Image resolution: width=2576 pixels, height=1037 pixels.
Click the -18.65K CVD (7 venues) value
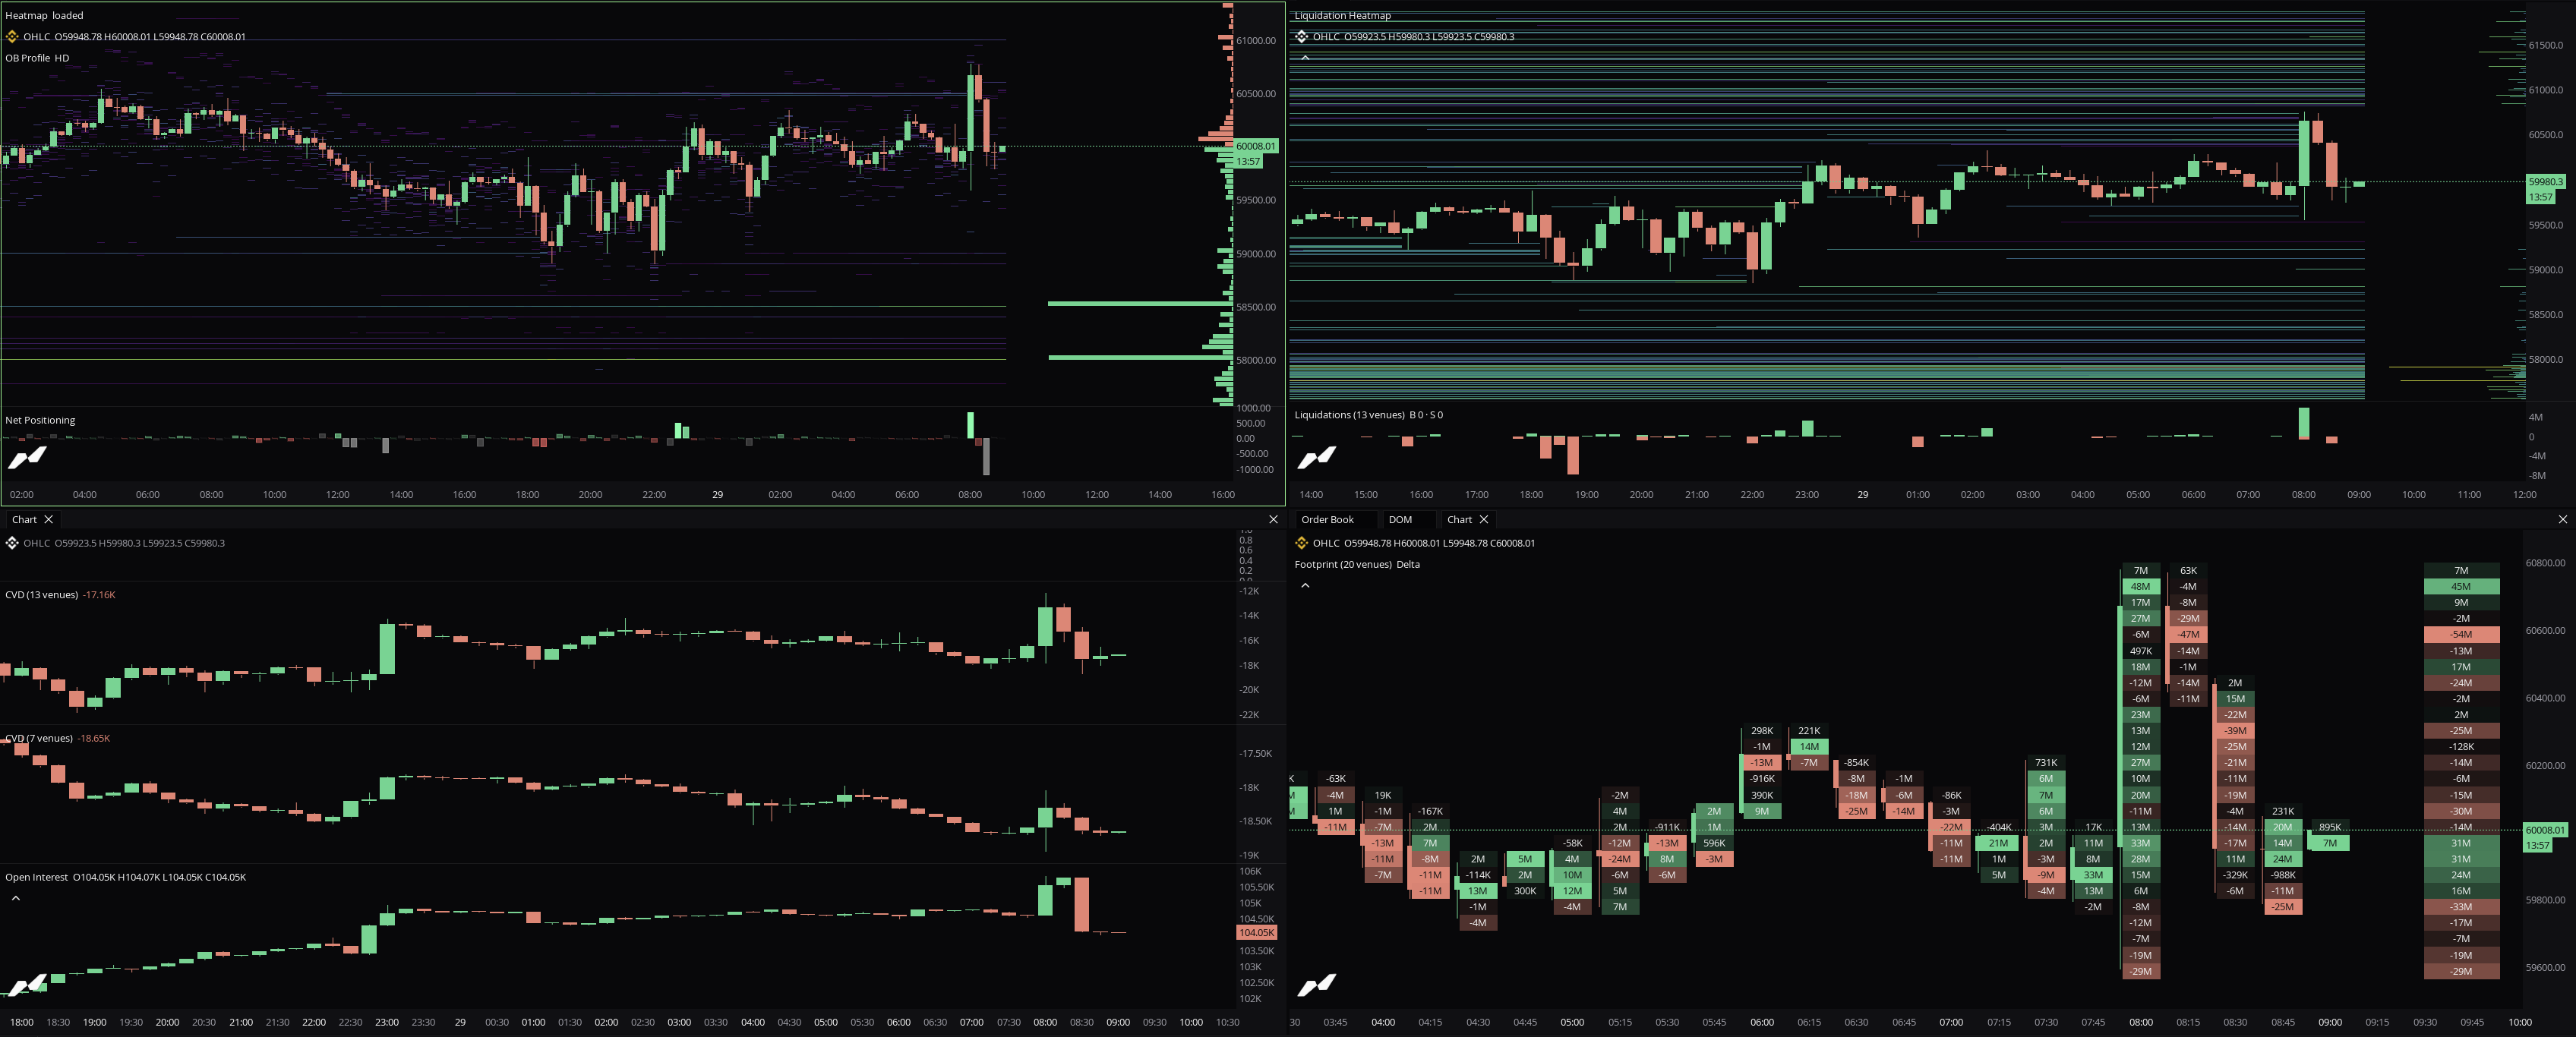94,738
